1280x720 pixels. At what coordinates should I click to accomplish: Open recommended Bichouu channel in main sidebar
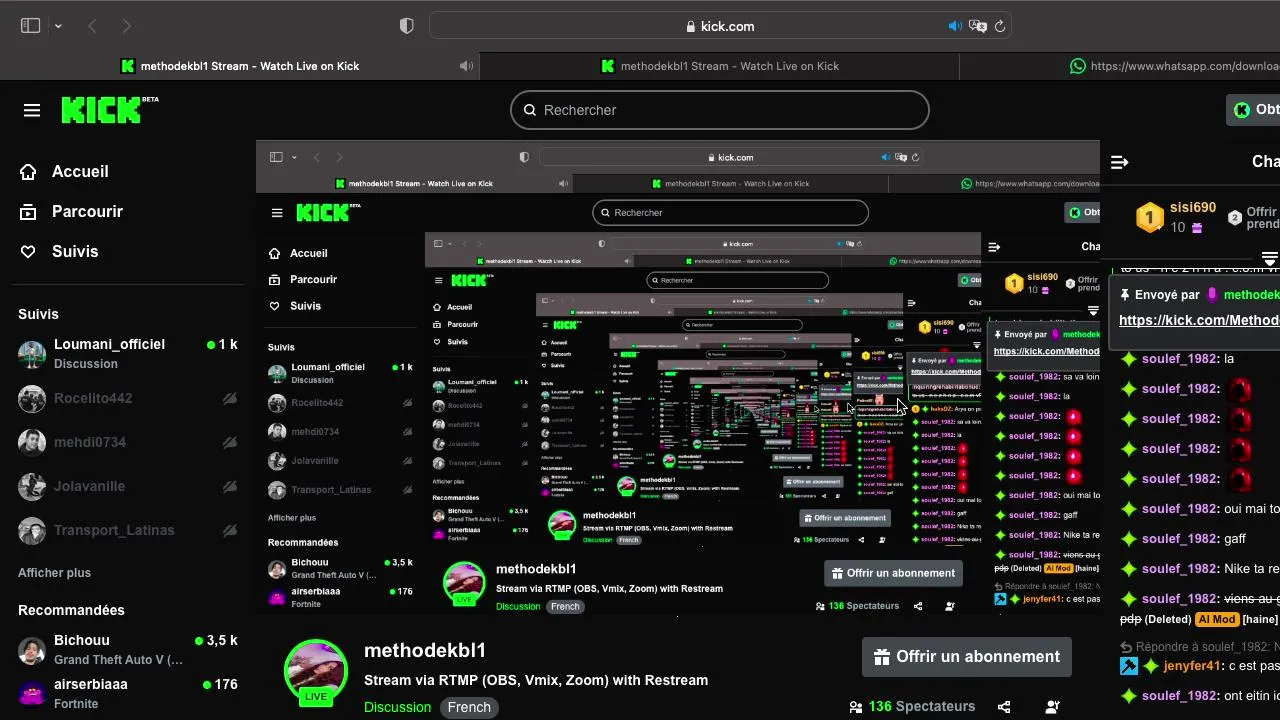(x=128, y=650)
